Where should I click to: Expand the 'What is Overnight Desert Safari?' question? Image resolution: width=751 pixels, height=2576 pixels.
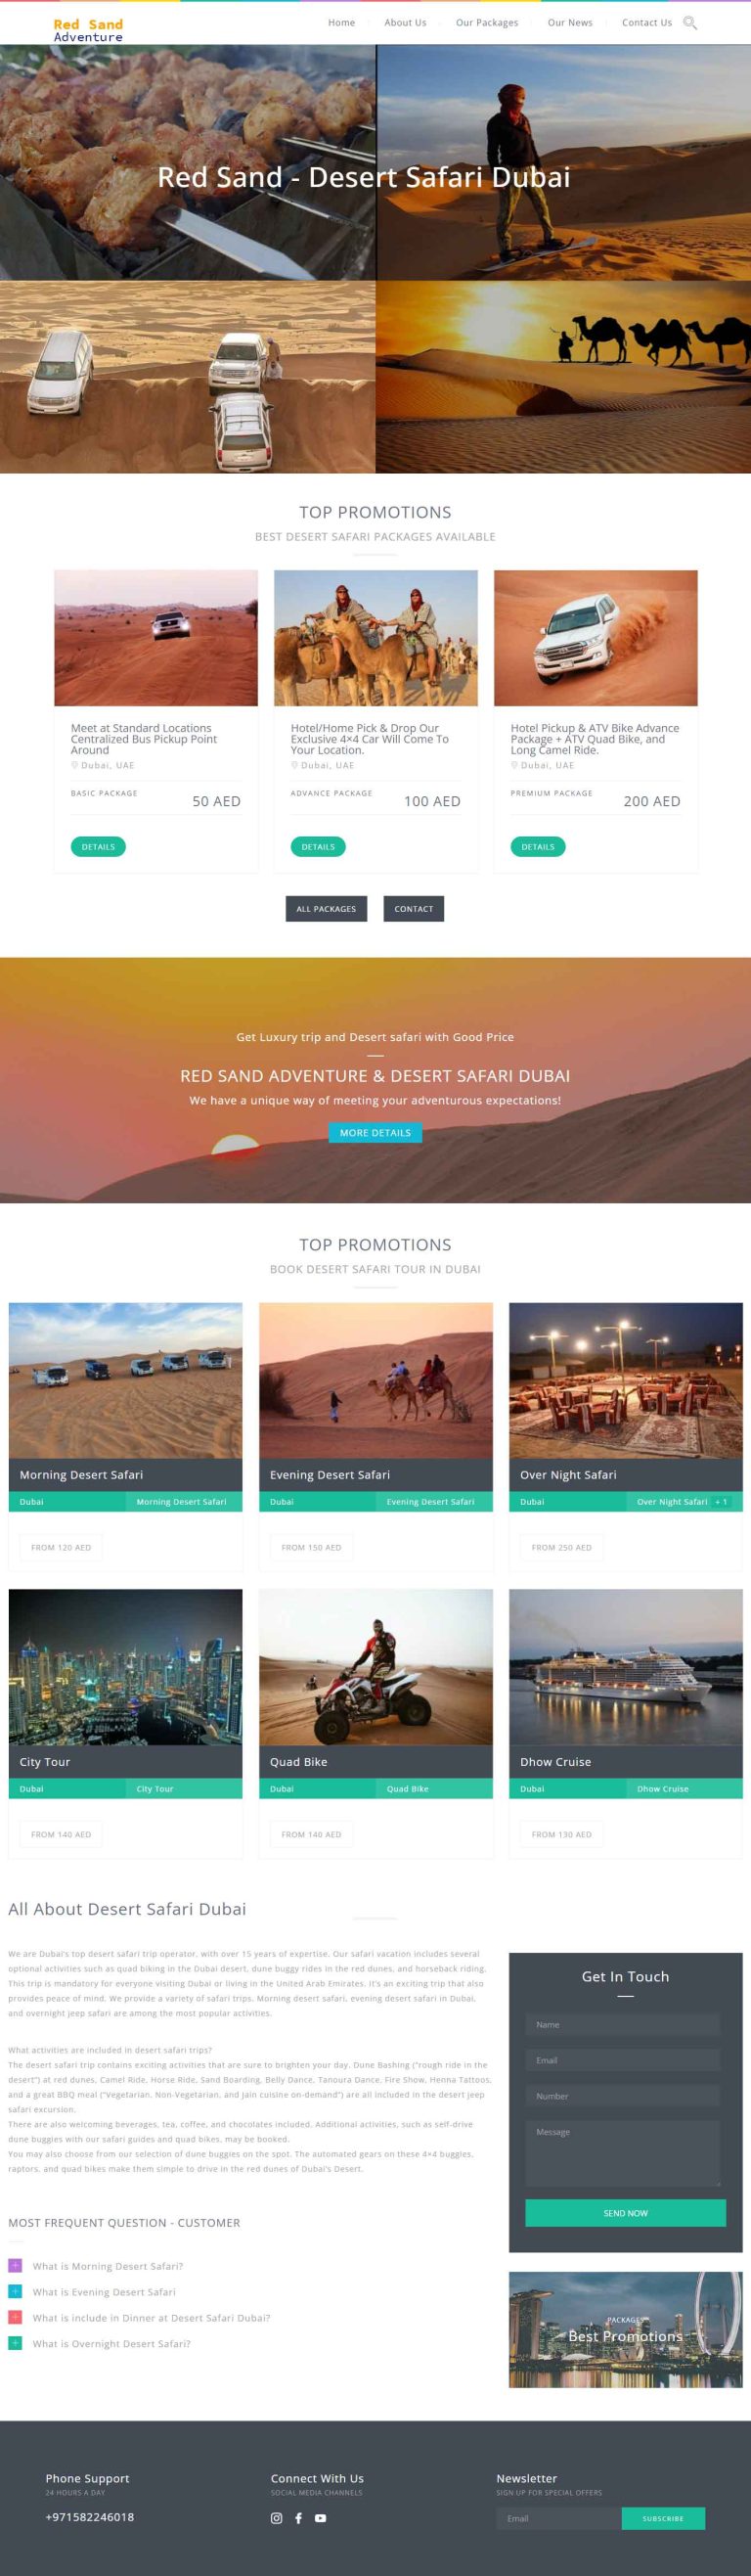click(x=111, y=2343)
